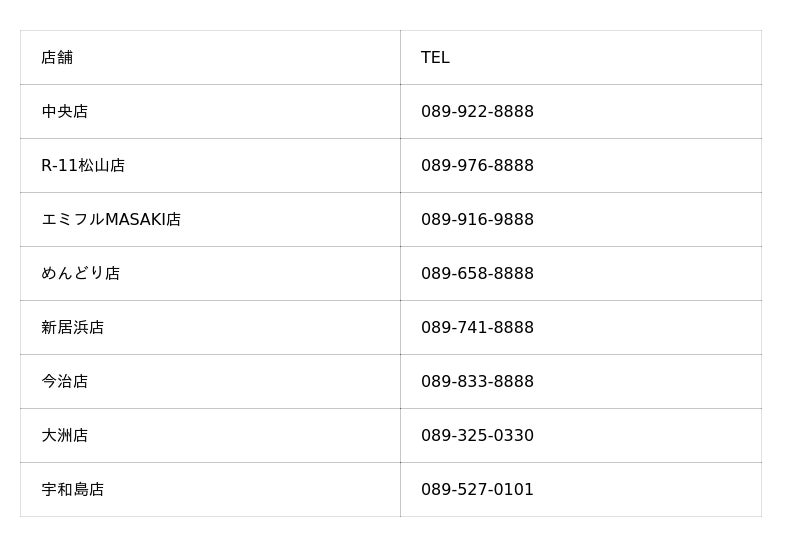800x547 pixels.
Task: Click phone number 089-922-8888
Action: pyautogui.click(x=477, y=112)
